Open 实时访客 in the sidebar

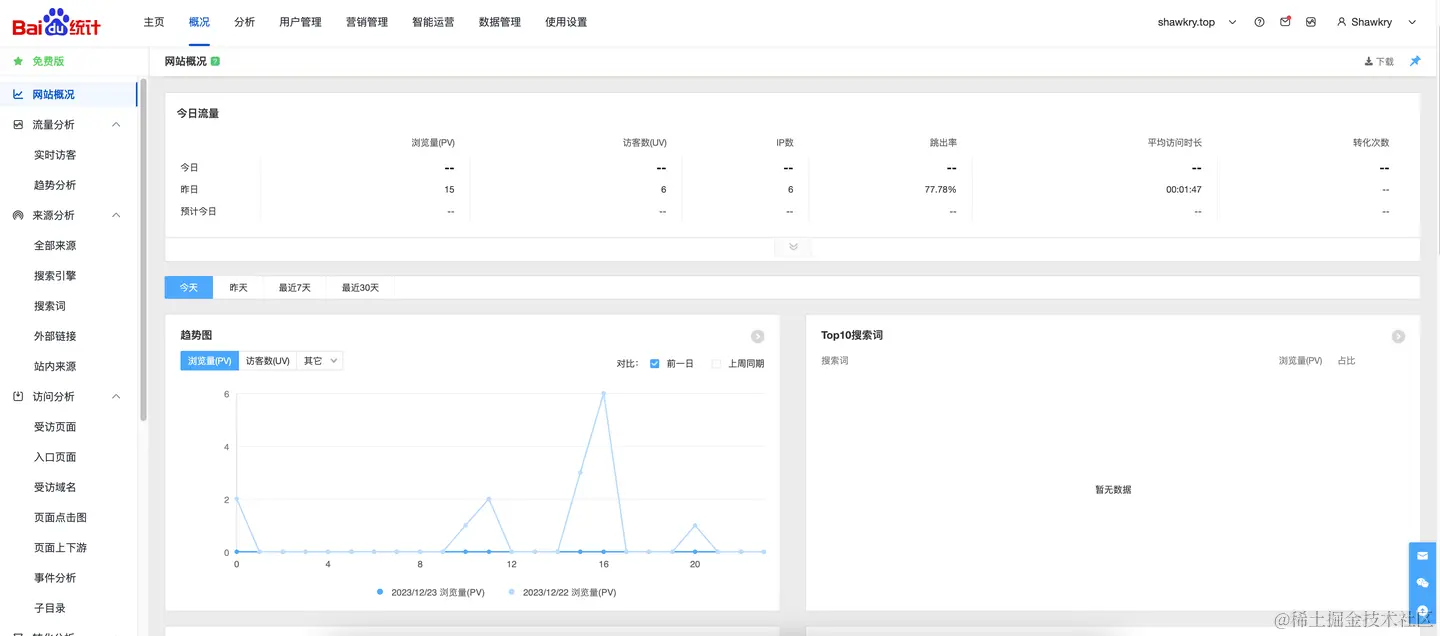[x=55, y=155]
